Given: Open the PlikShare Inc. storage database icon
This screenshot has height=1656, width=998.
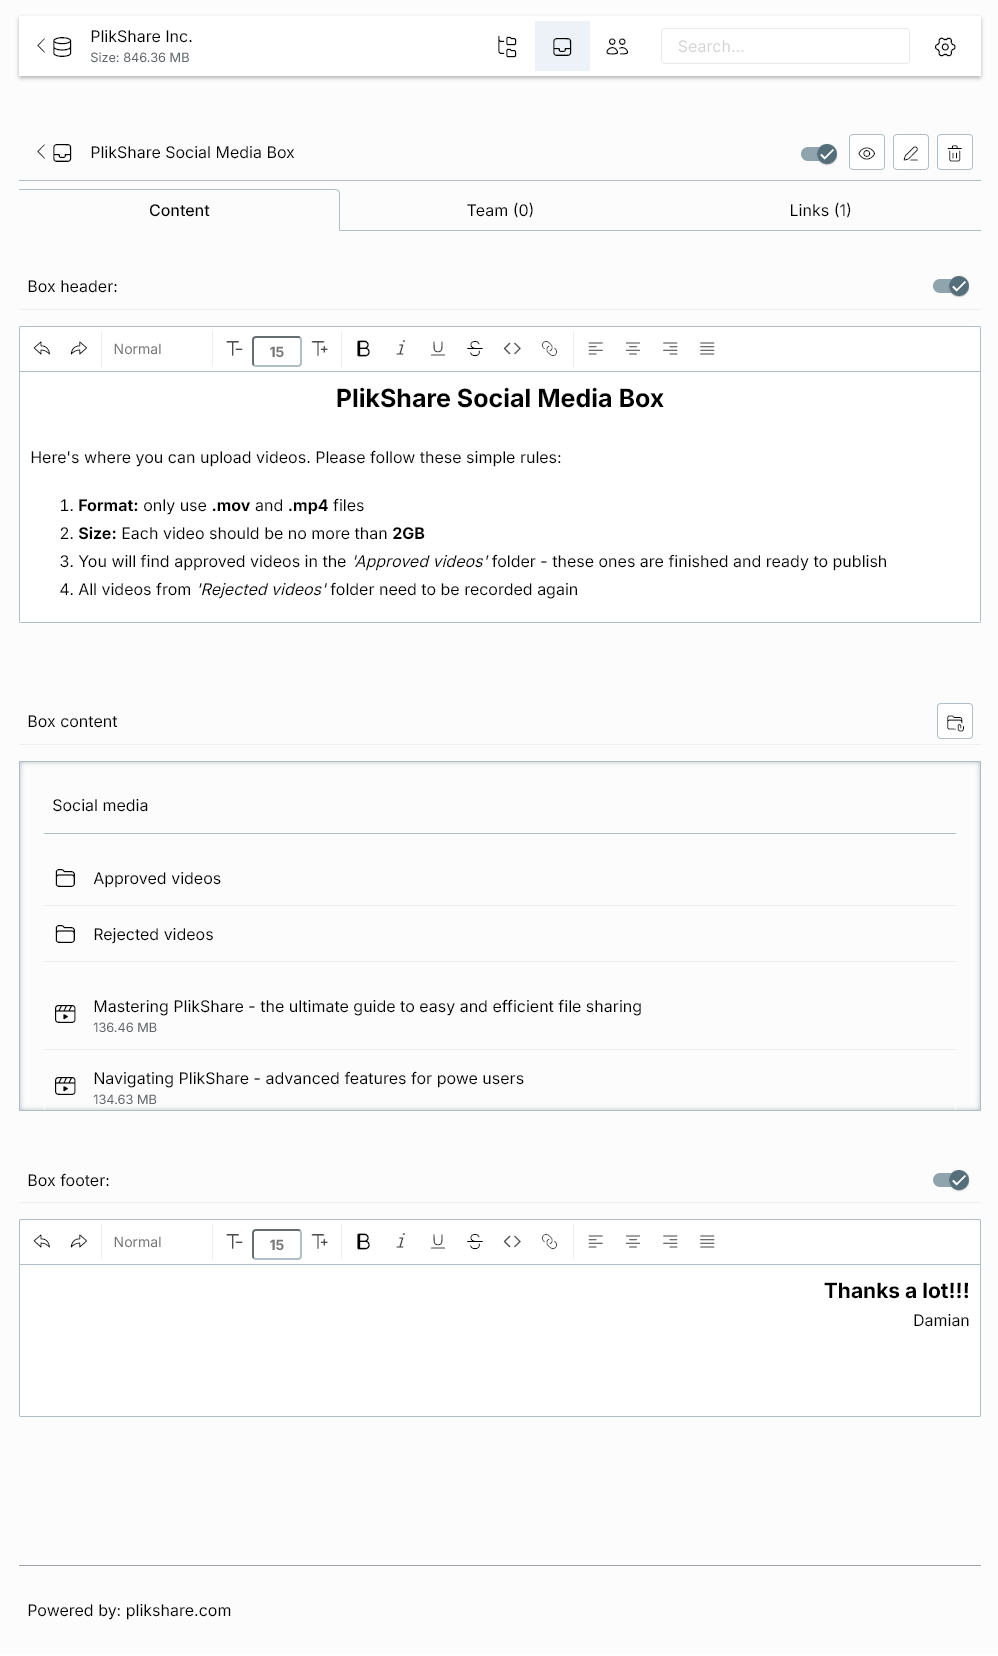Looking at the screenshot, I should (62, 46).
